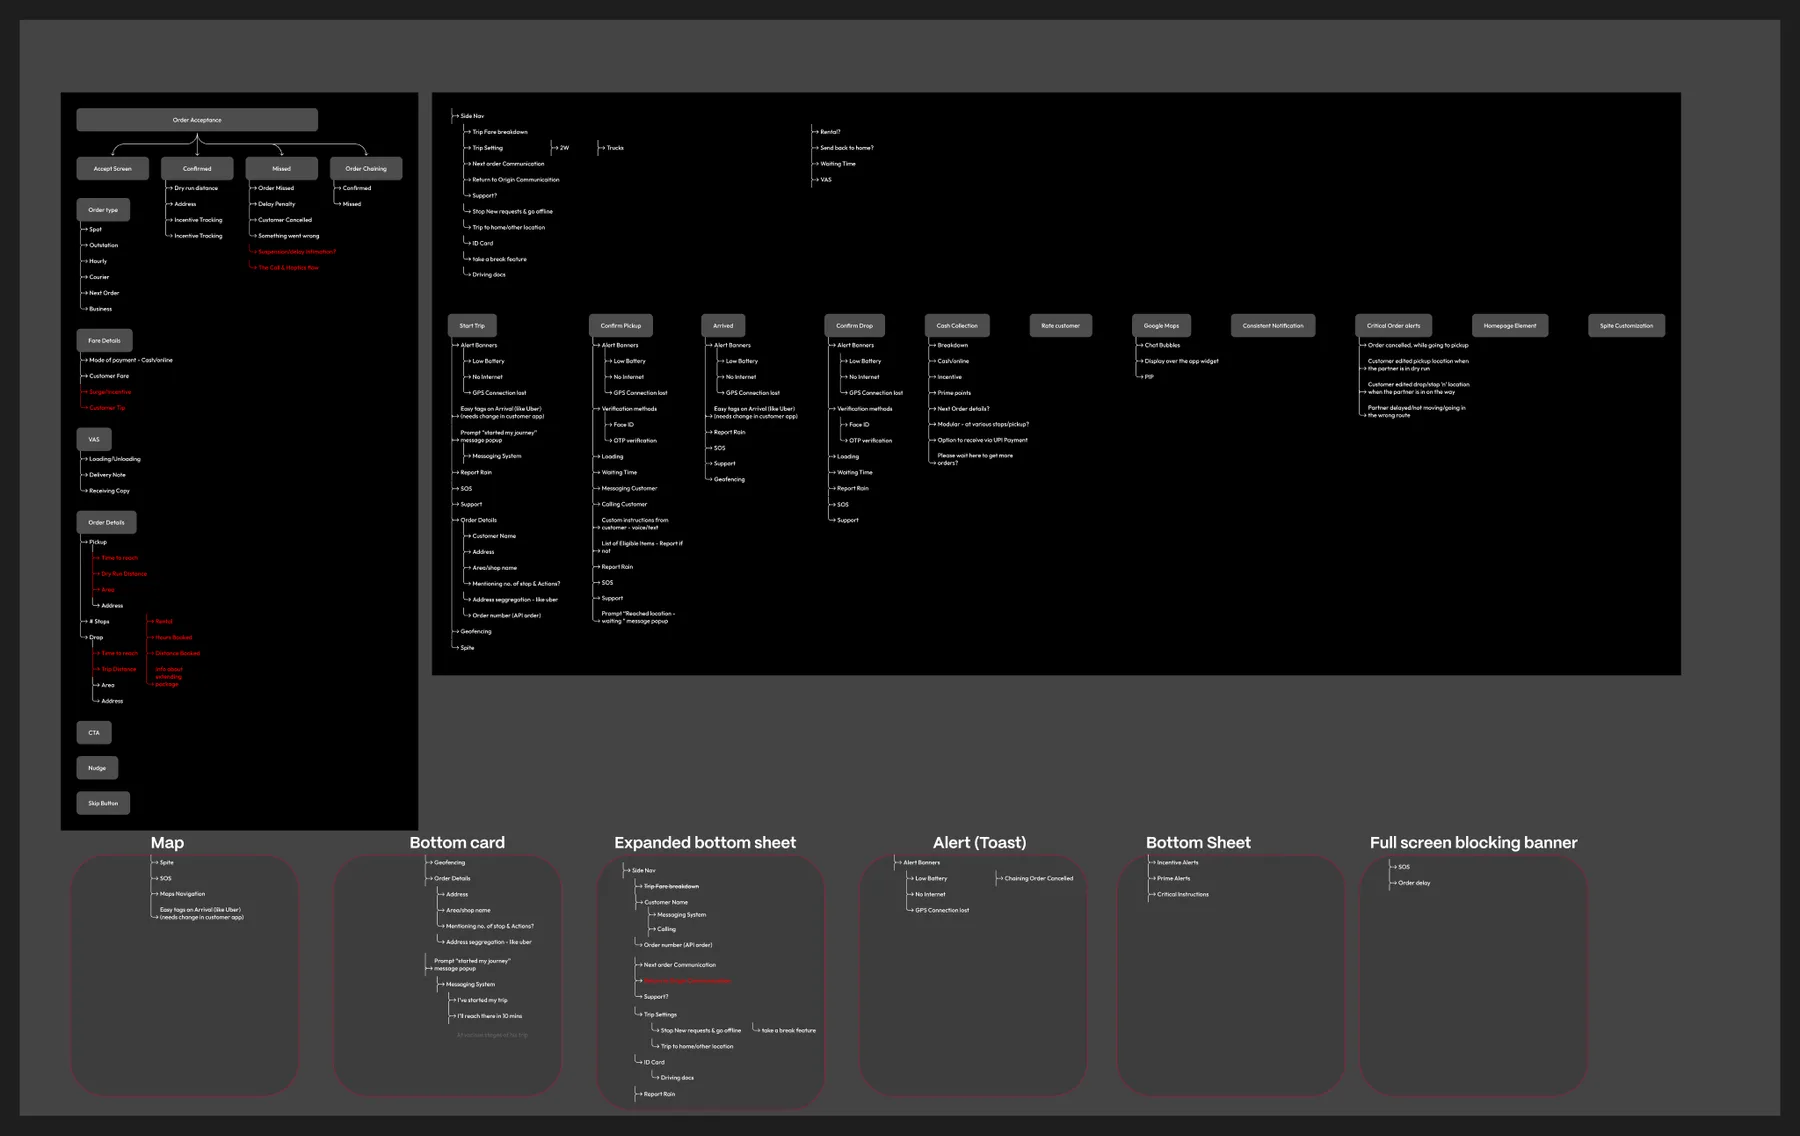This screenshot has width=1800, height=1136.
Task: Select the Trucks item
Action: coord(615,148)
